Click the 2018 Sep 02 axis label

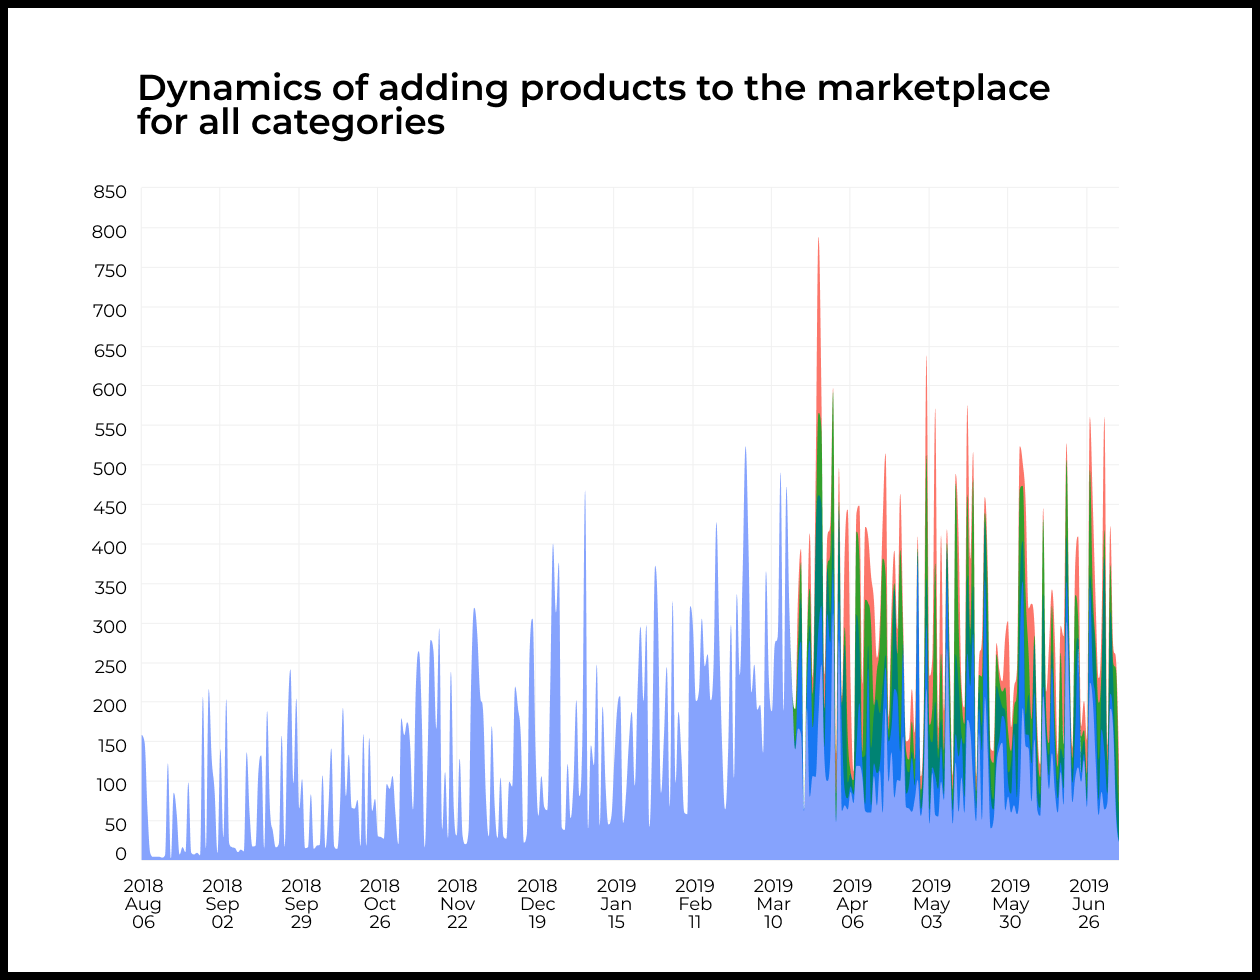click(222, 903)
